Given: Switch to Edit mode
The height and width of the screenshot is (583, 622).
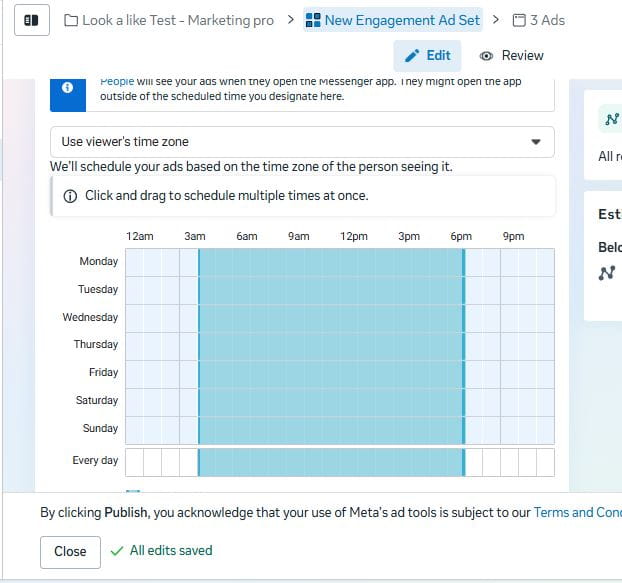Looking at the screenshot, I should pyautogui.click(x=427, y=56).
